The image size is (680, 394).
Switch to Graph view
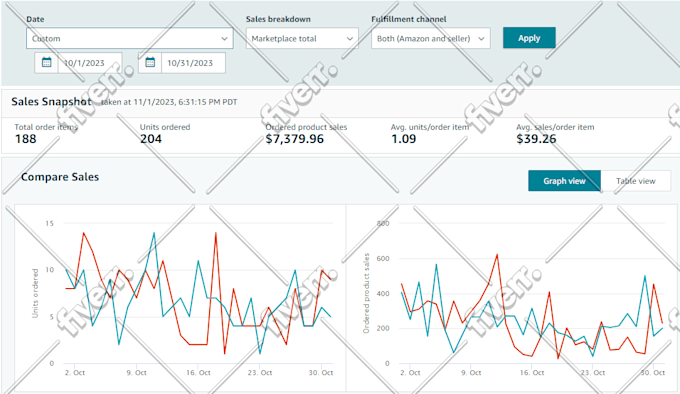click(x=564, y=181)
